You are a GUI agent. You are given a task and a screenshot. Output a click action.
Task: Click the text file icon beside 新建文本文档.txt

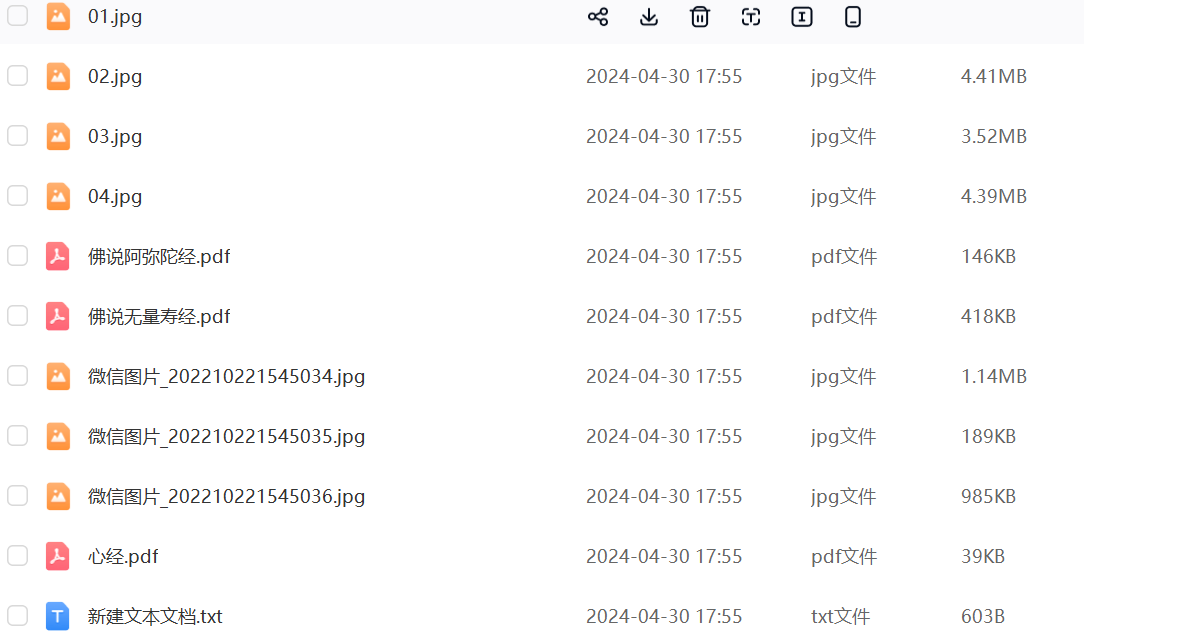[x=58, y=616]
